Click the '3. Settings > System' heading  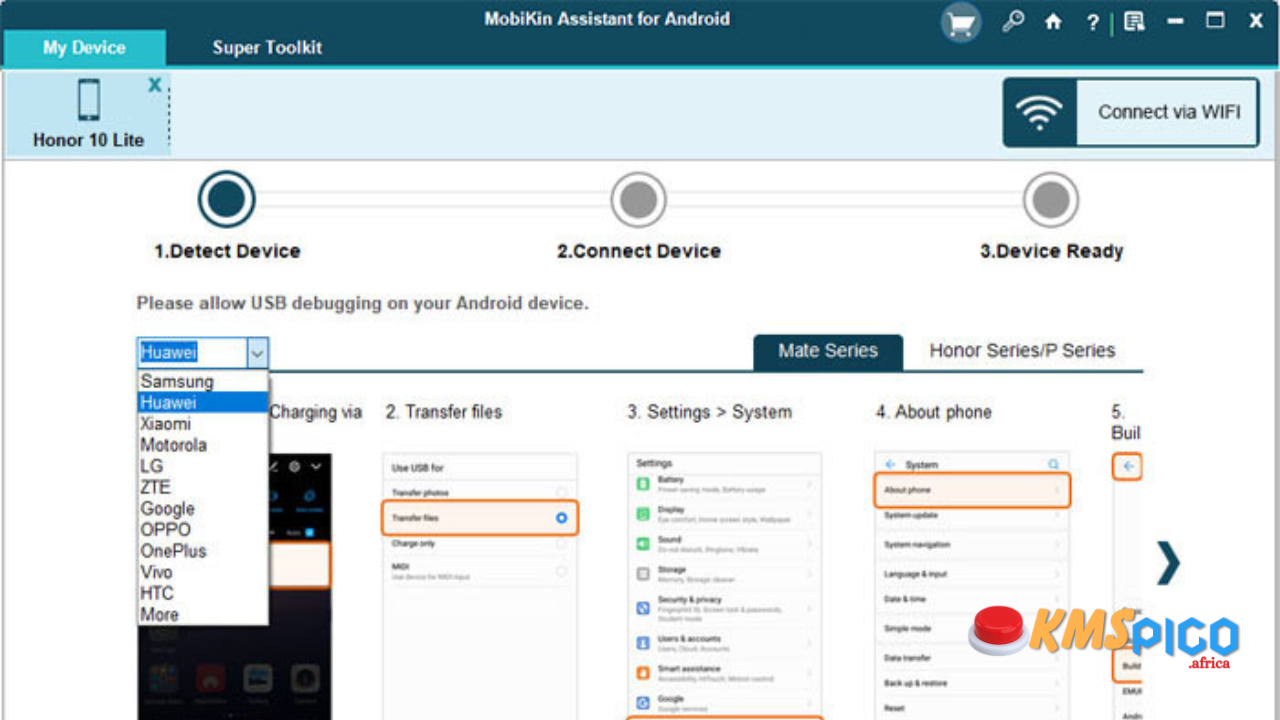[x=710, y=412]
